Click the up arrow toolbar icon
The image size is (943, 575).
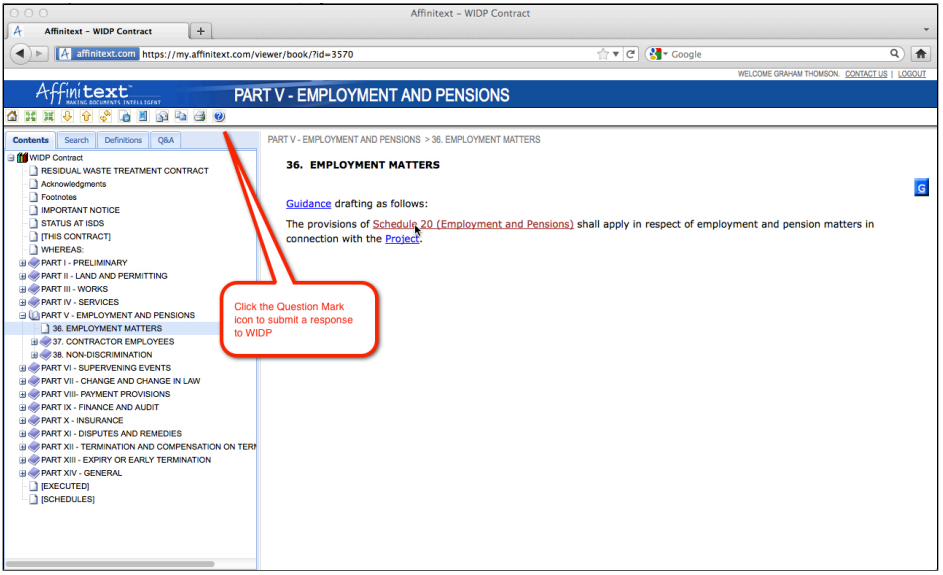(86, 116)
